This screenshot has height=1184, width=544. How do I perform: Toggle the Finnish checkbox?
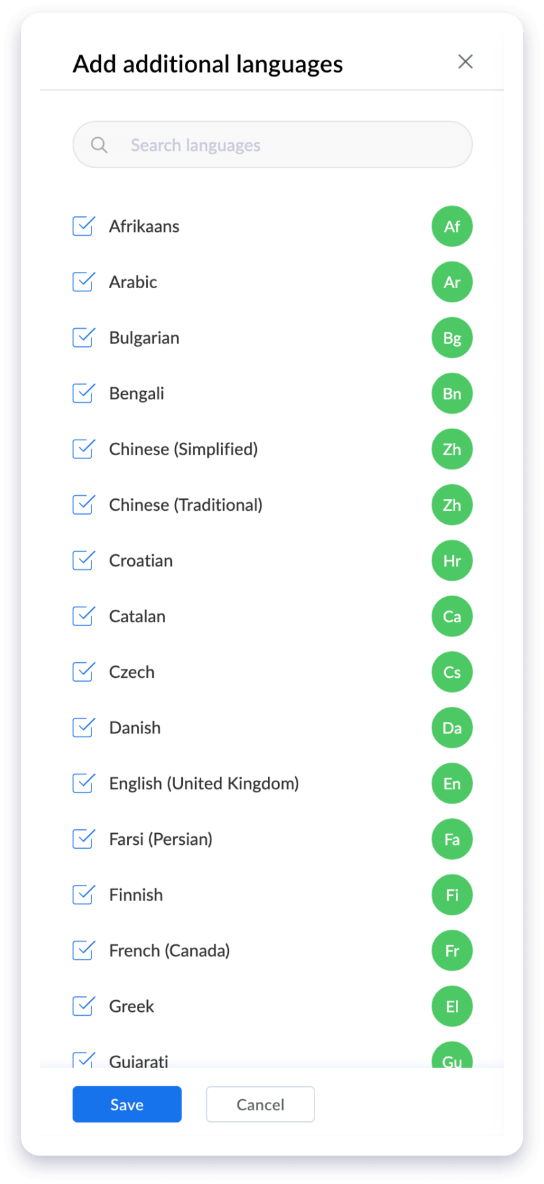pyautogui.click(x=83, y=895)
